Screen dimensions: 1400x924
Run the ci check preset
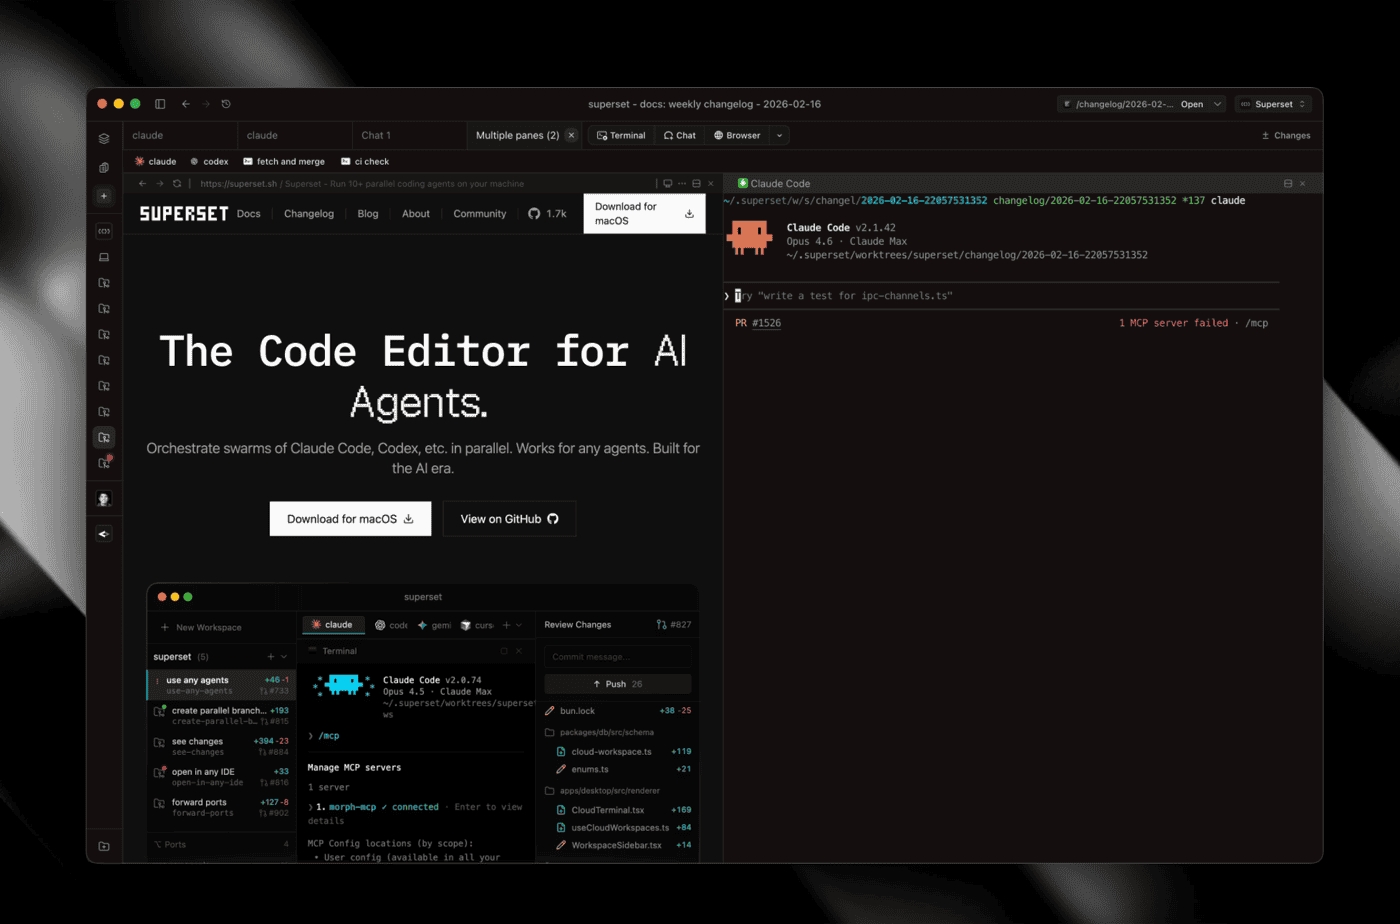click(x=365, y=161)
